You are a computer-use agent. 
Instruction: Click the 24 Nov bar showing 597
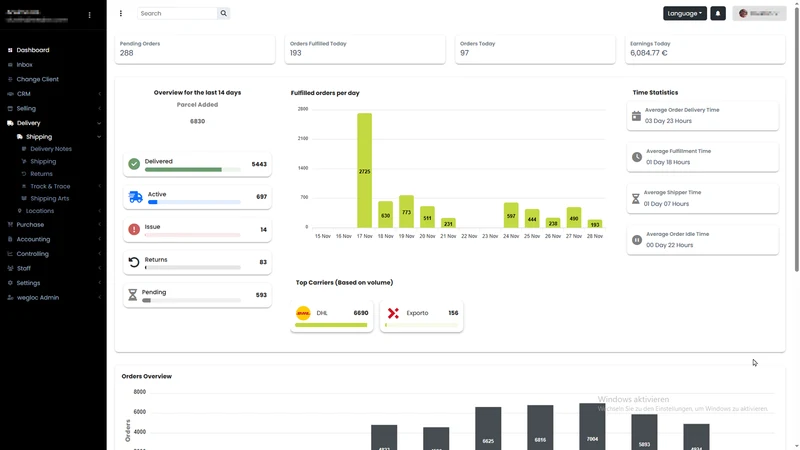click(x=511, y=215)
